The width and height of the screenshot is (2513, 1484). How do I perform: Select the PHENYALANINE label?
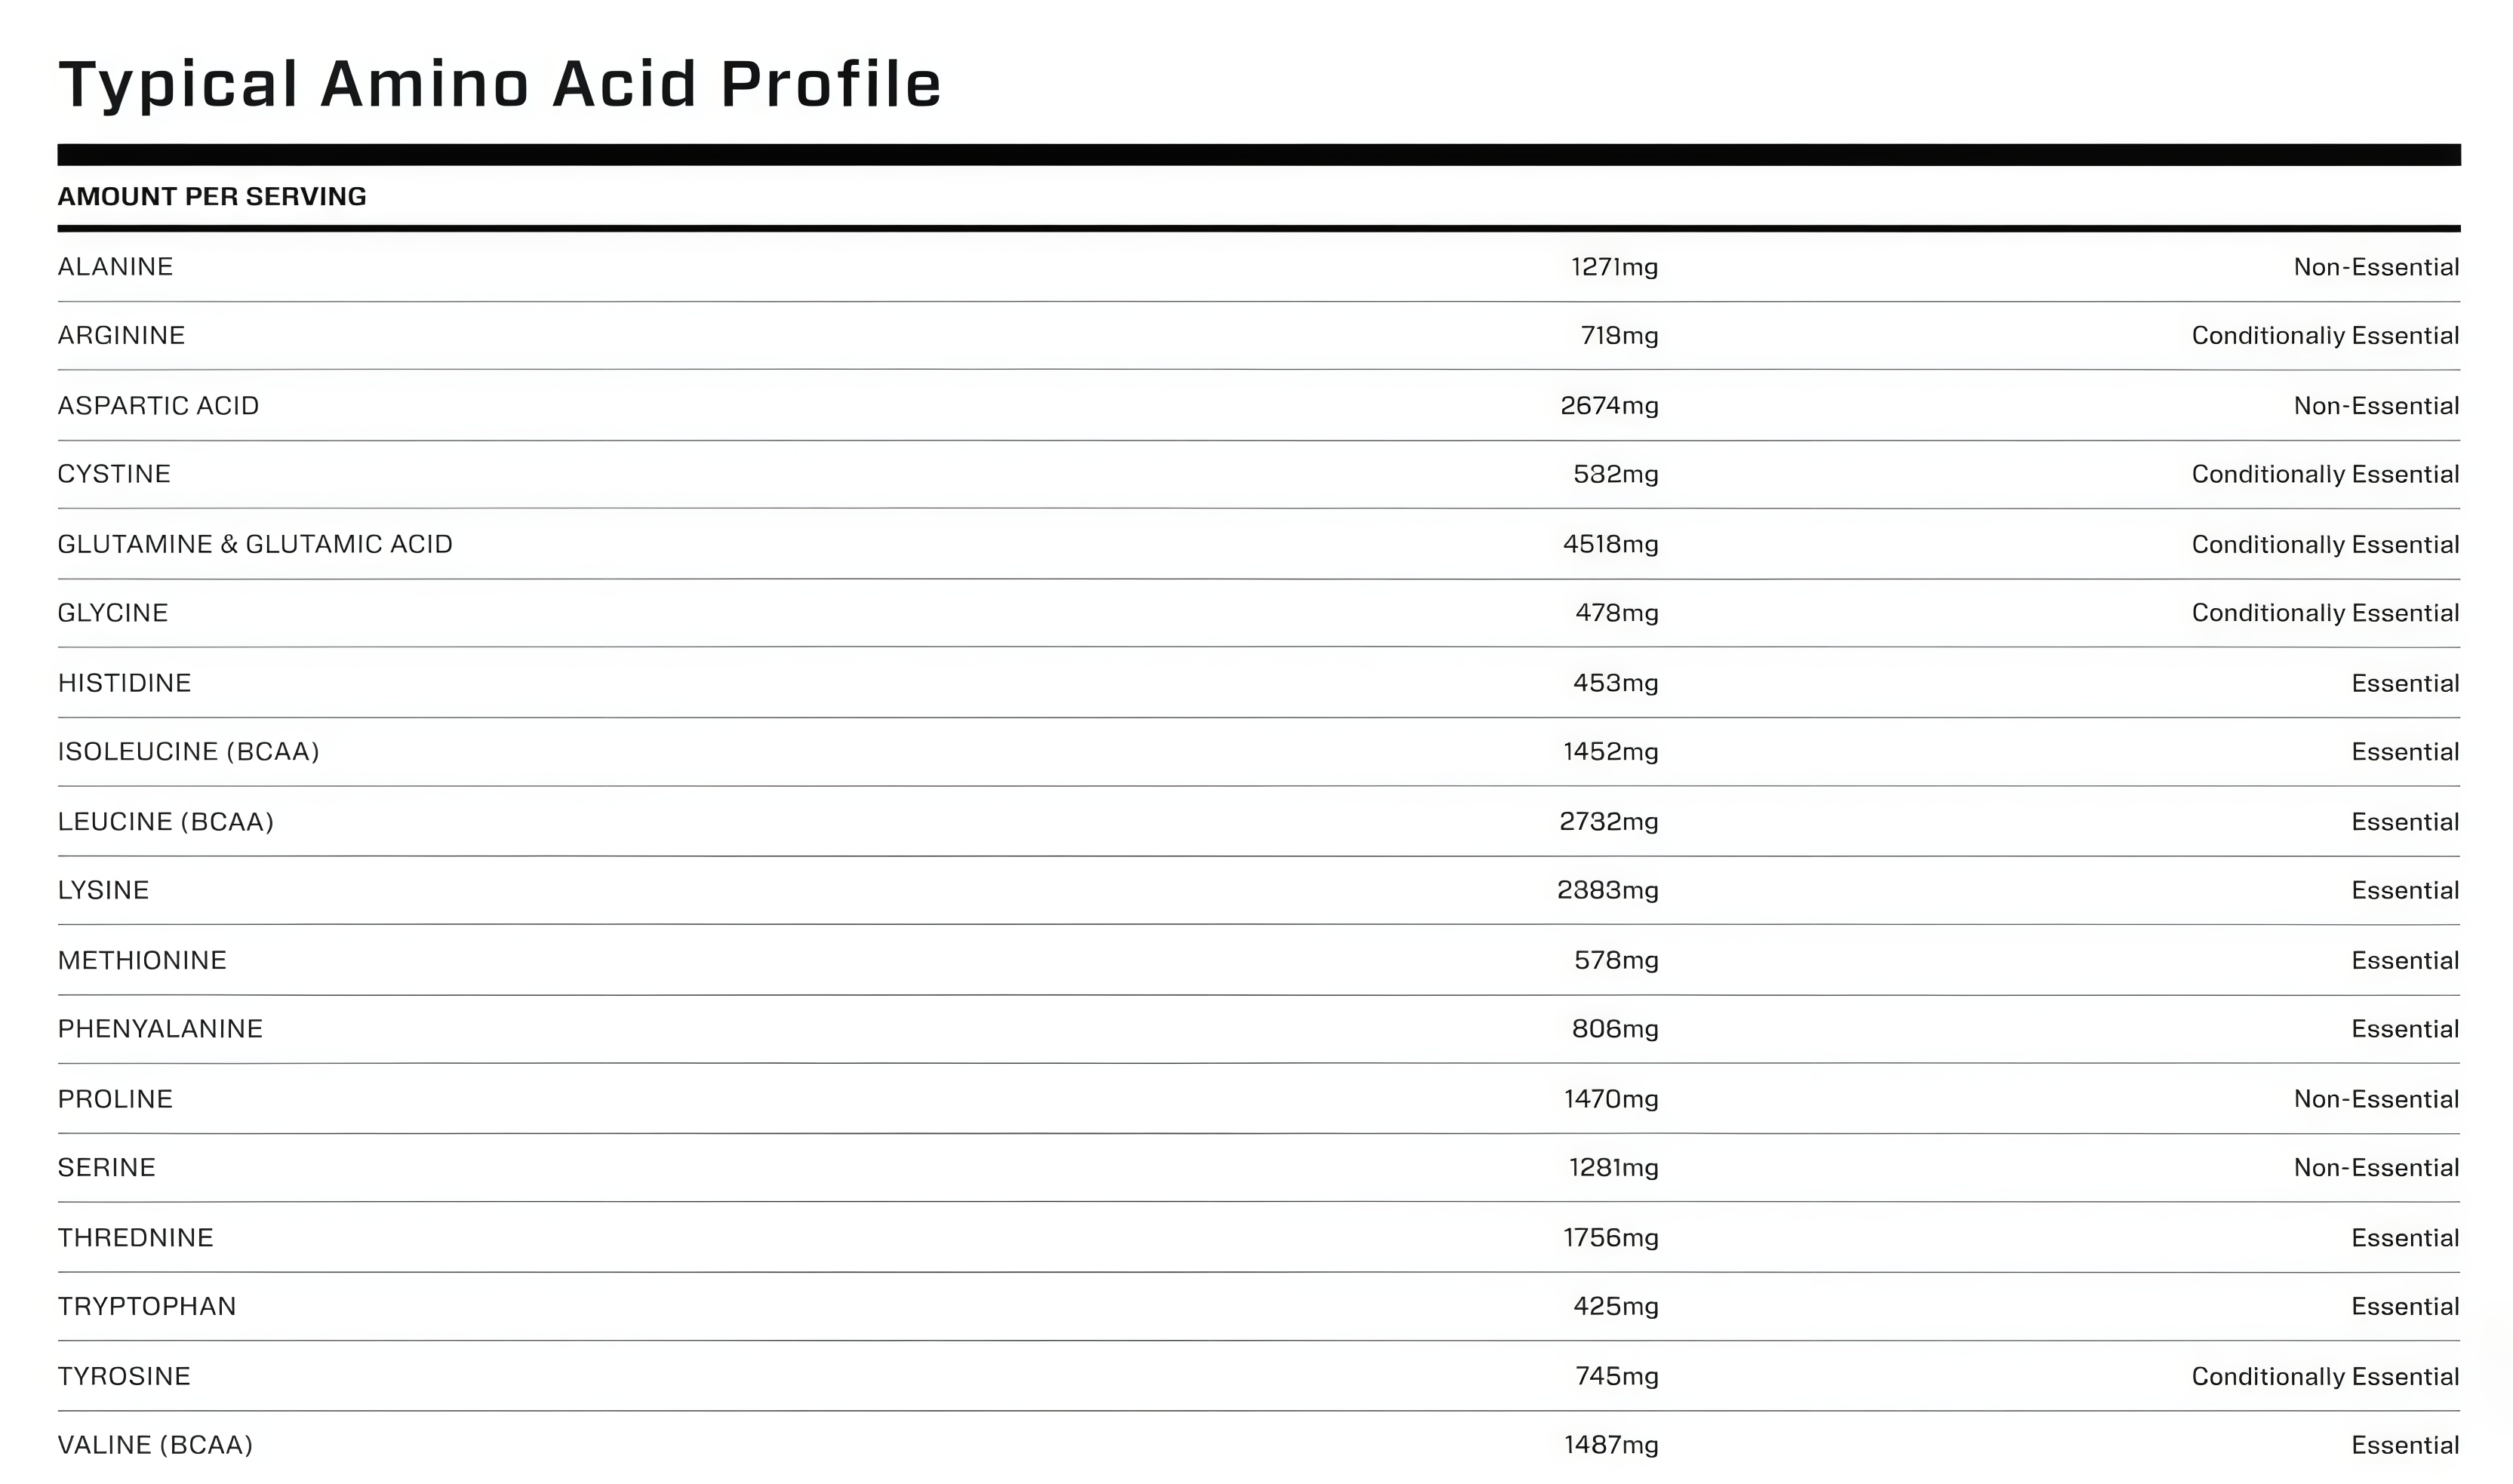click(x=160, y=1029)
